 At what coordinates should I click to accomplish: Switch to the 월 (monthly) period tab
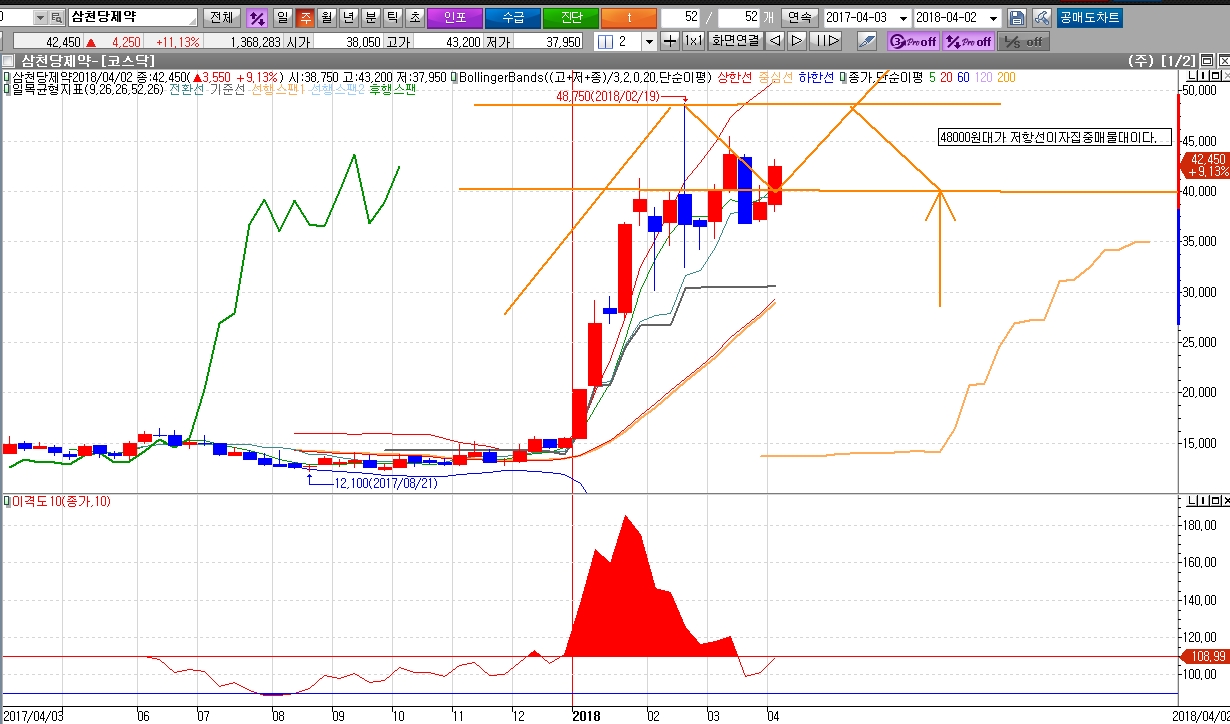[326, 18]
